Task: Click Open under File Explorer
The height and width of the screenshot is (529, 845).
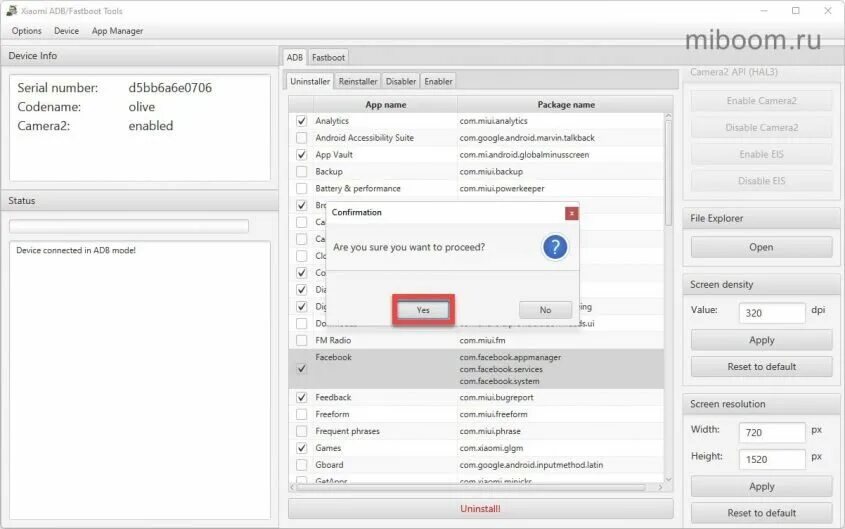Action: point(761,247)
